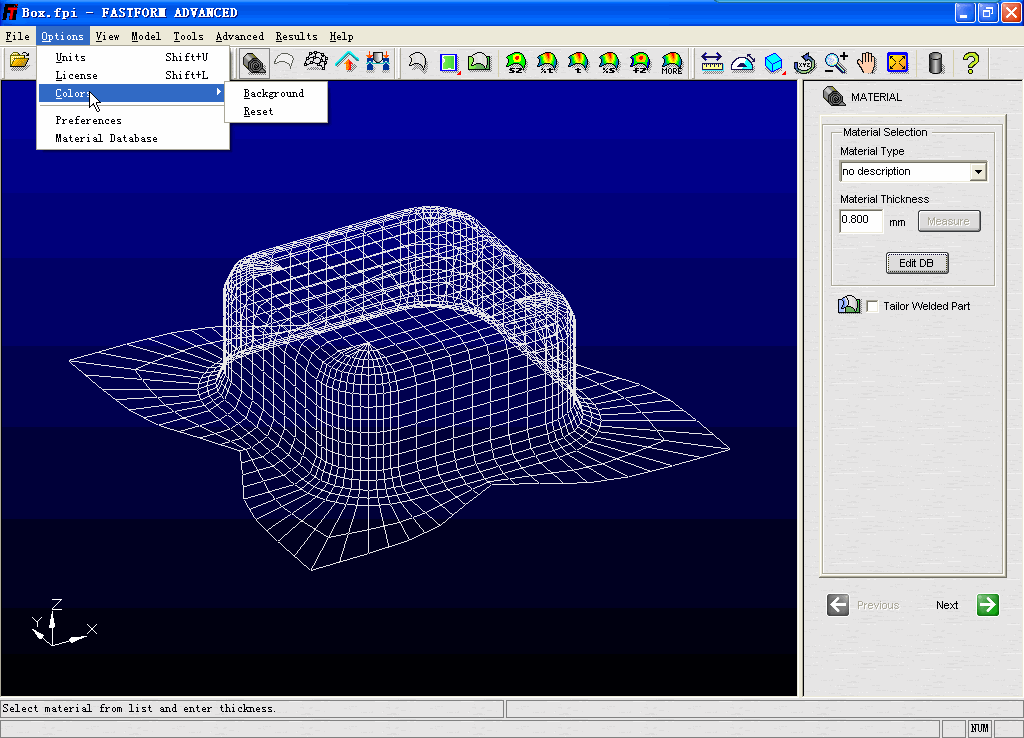
Task: Open the Advanced menu
Action: click(x=240, y=37)
